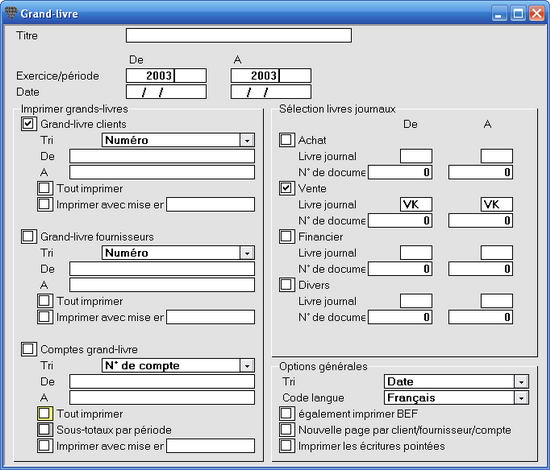Click the Titre input field
550x470 pixels.
point(239,35)
